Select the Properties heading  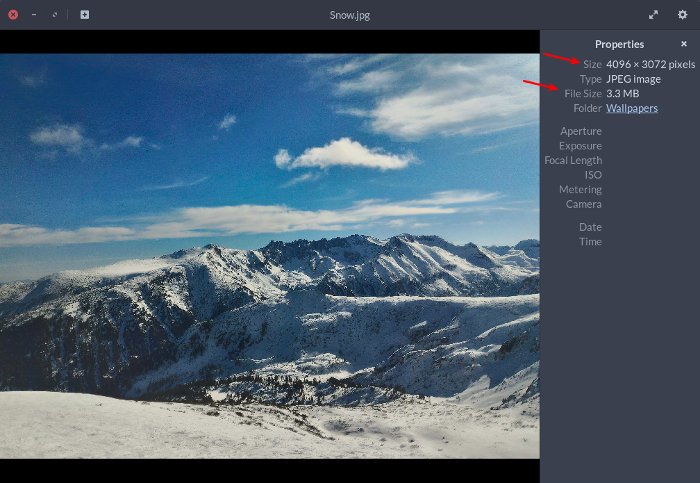click(x=619, y=44)
